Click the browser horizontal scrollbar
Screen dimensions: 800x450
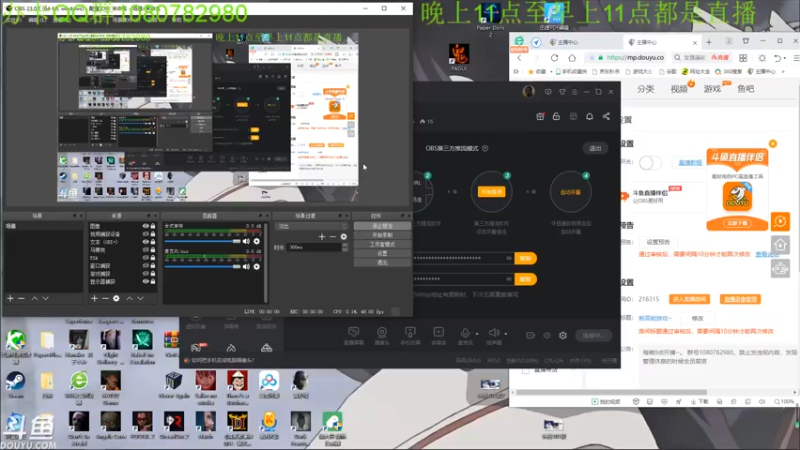pos(612,392)
